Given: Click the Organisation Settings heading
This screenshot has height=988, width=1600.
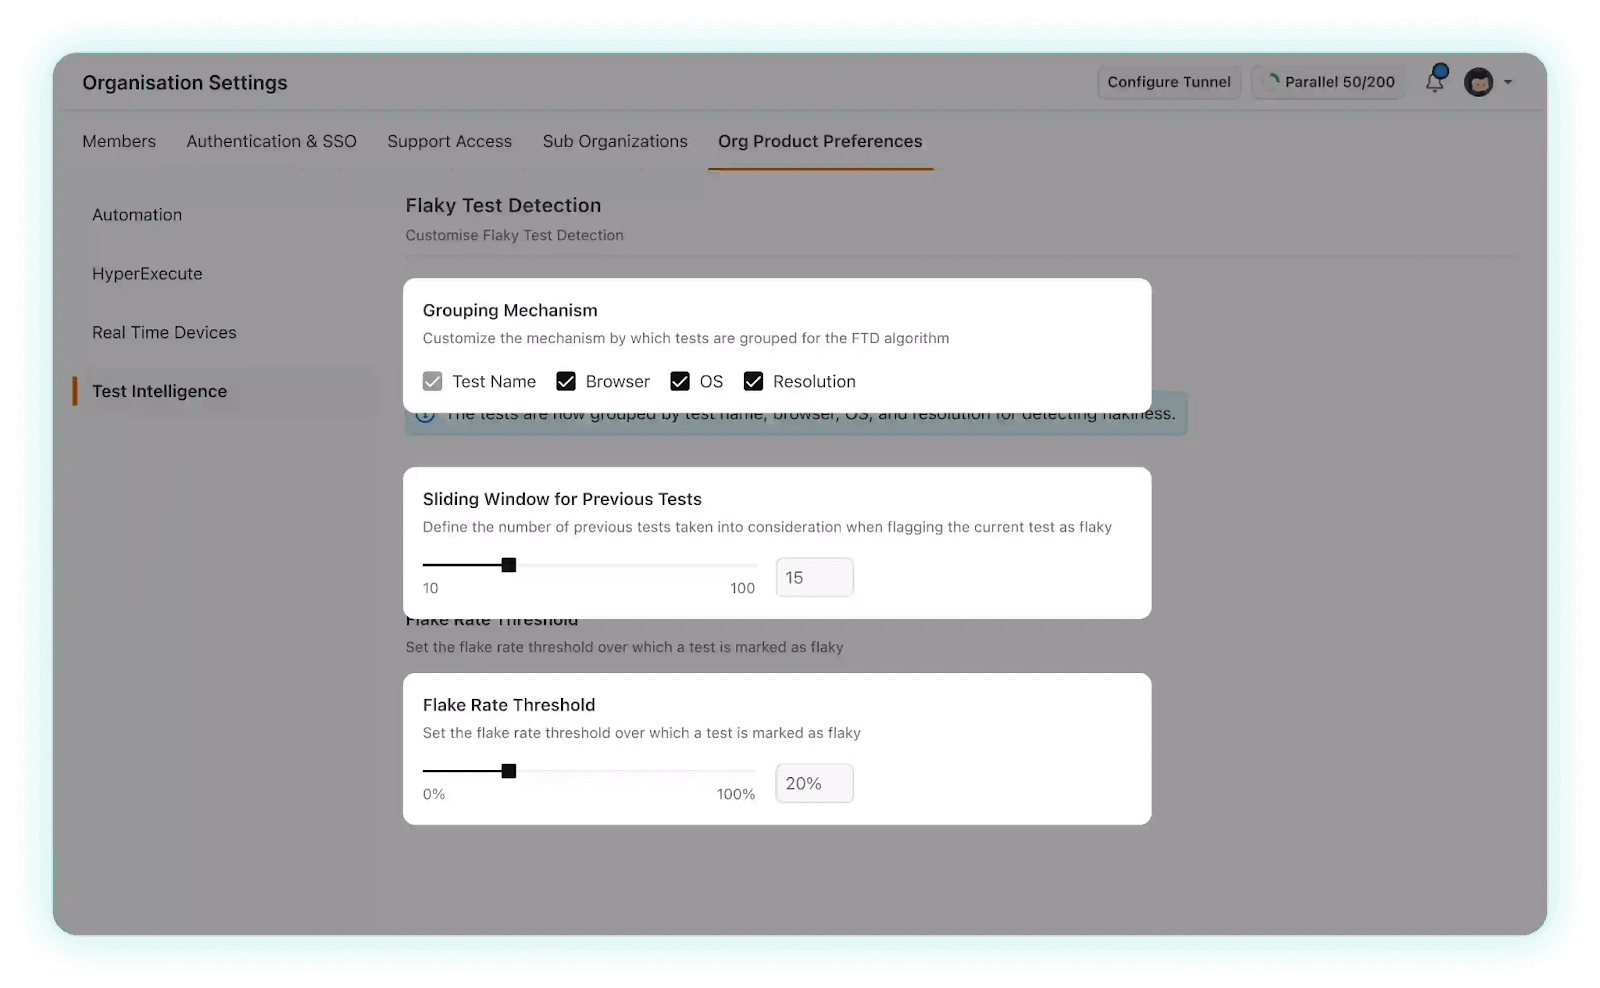Looking at the screenshot, I should 185,83.
